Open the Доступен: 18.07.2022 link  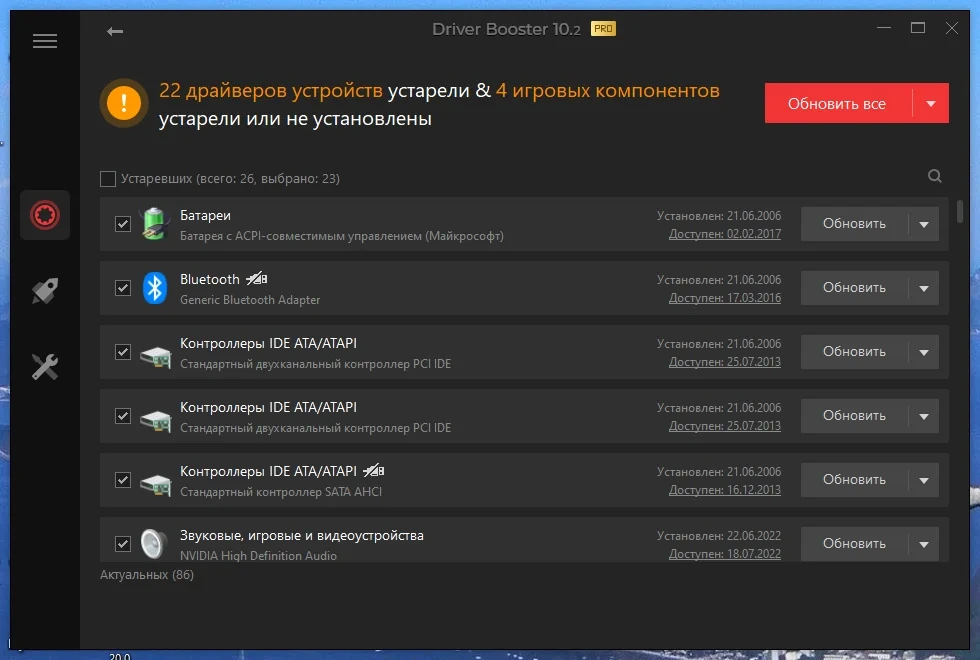(x=724, y=554)
